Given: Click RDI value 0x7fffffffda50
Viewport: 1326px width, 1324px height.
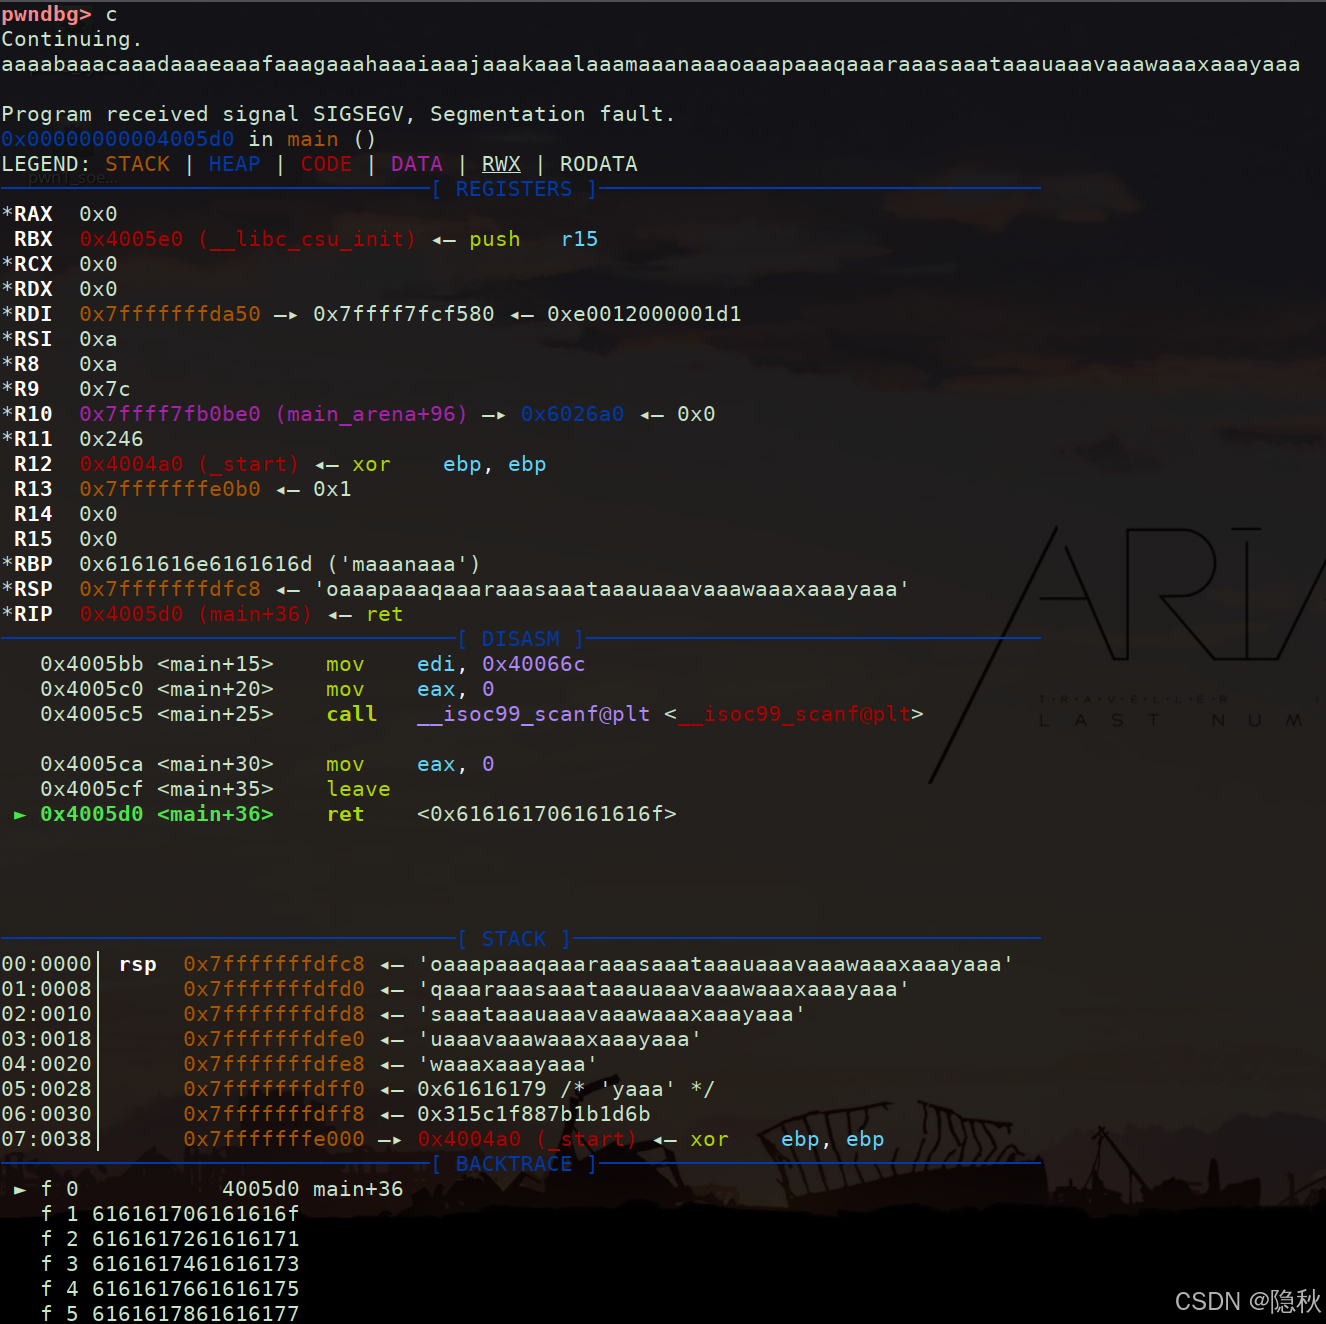Looking at the screenshot, I should pyautogui.click(x=170, y=314).
